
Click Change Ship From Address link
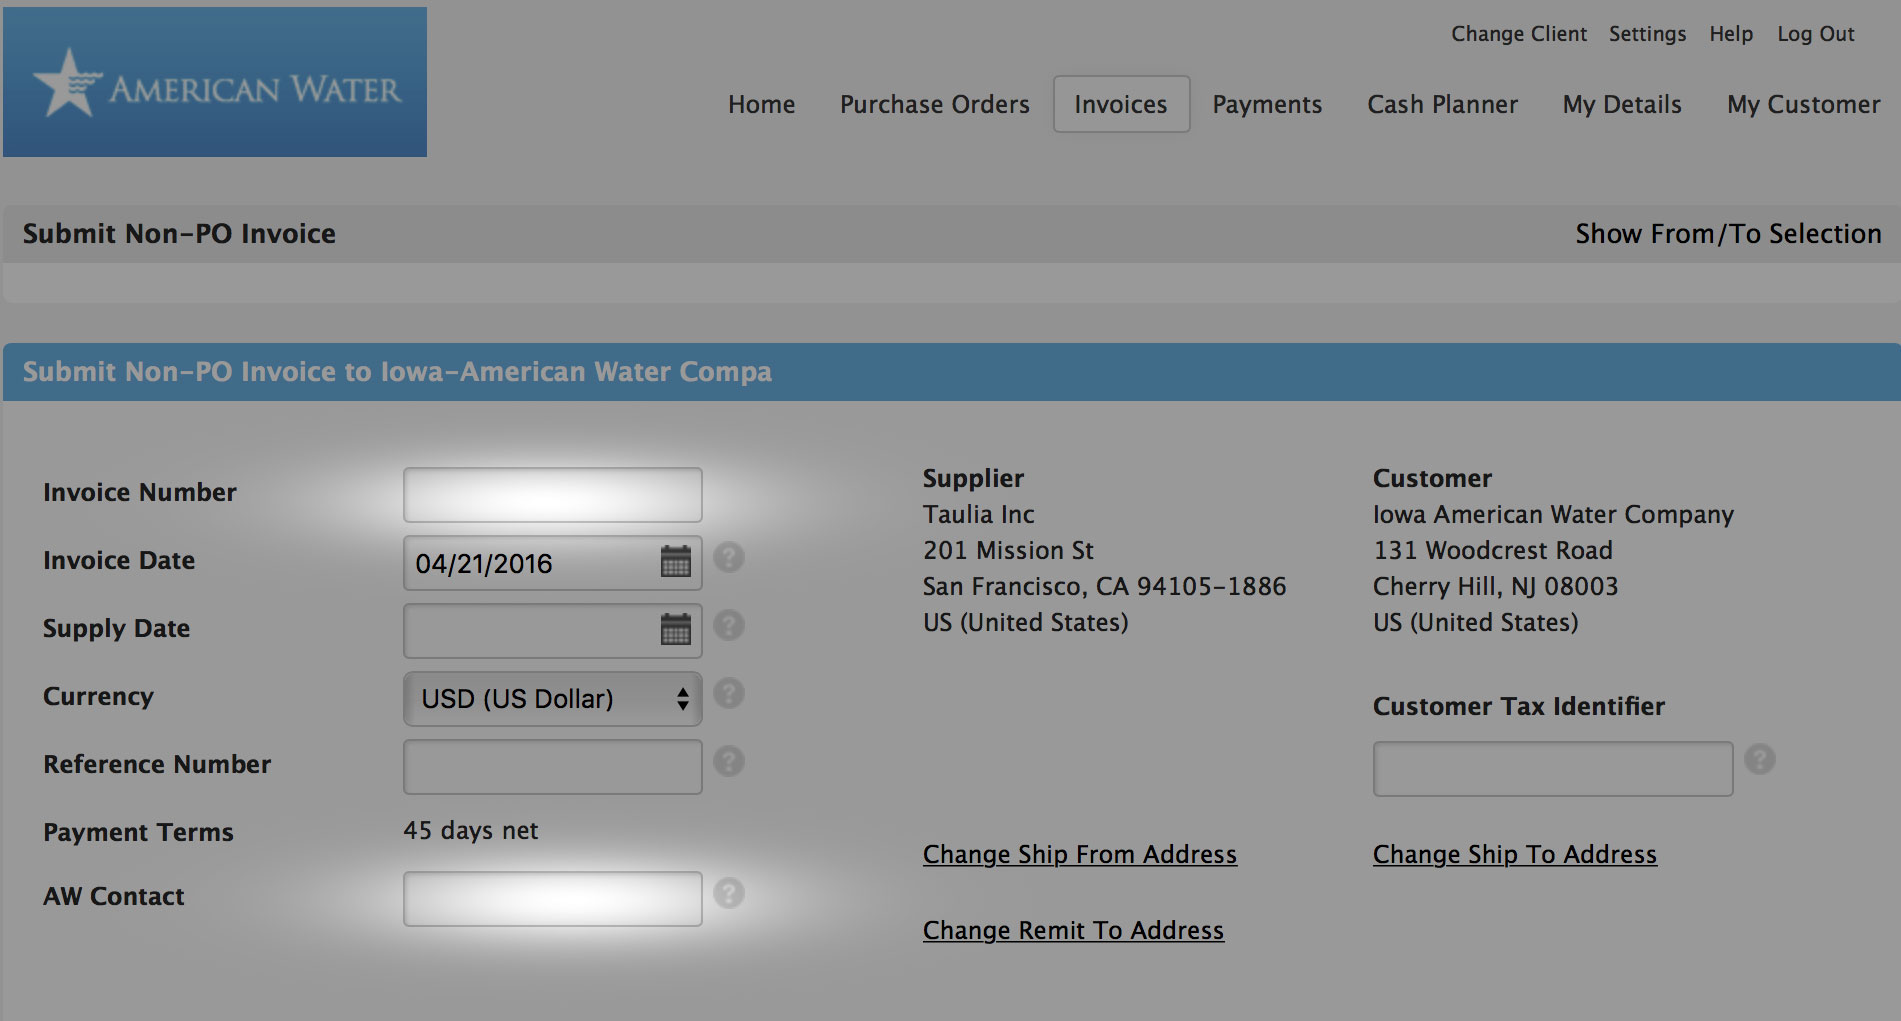pyautogui.click(x=1080, y=854)
